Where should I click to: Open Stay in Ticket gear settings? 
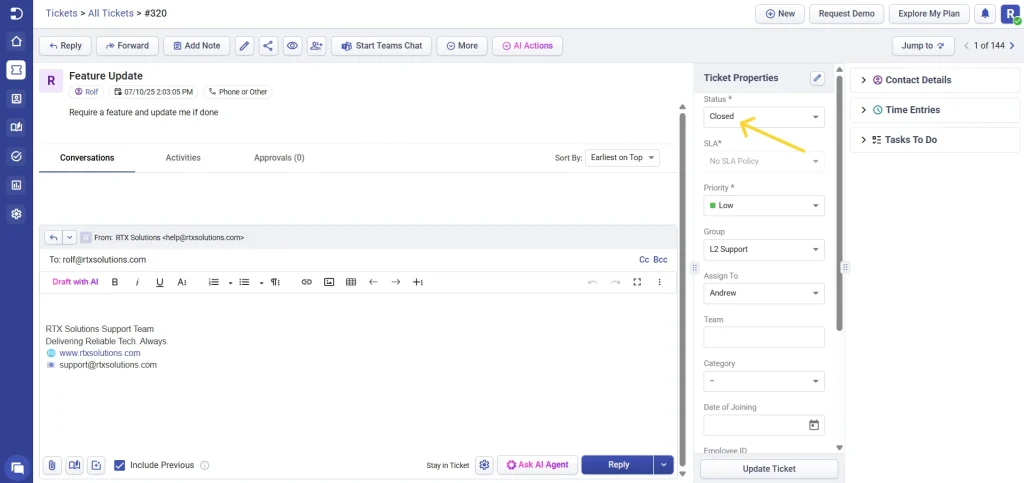point(484,465)
